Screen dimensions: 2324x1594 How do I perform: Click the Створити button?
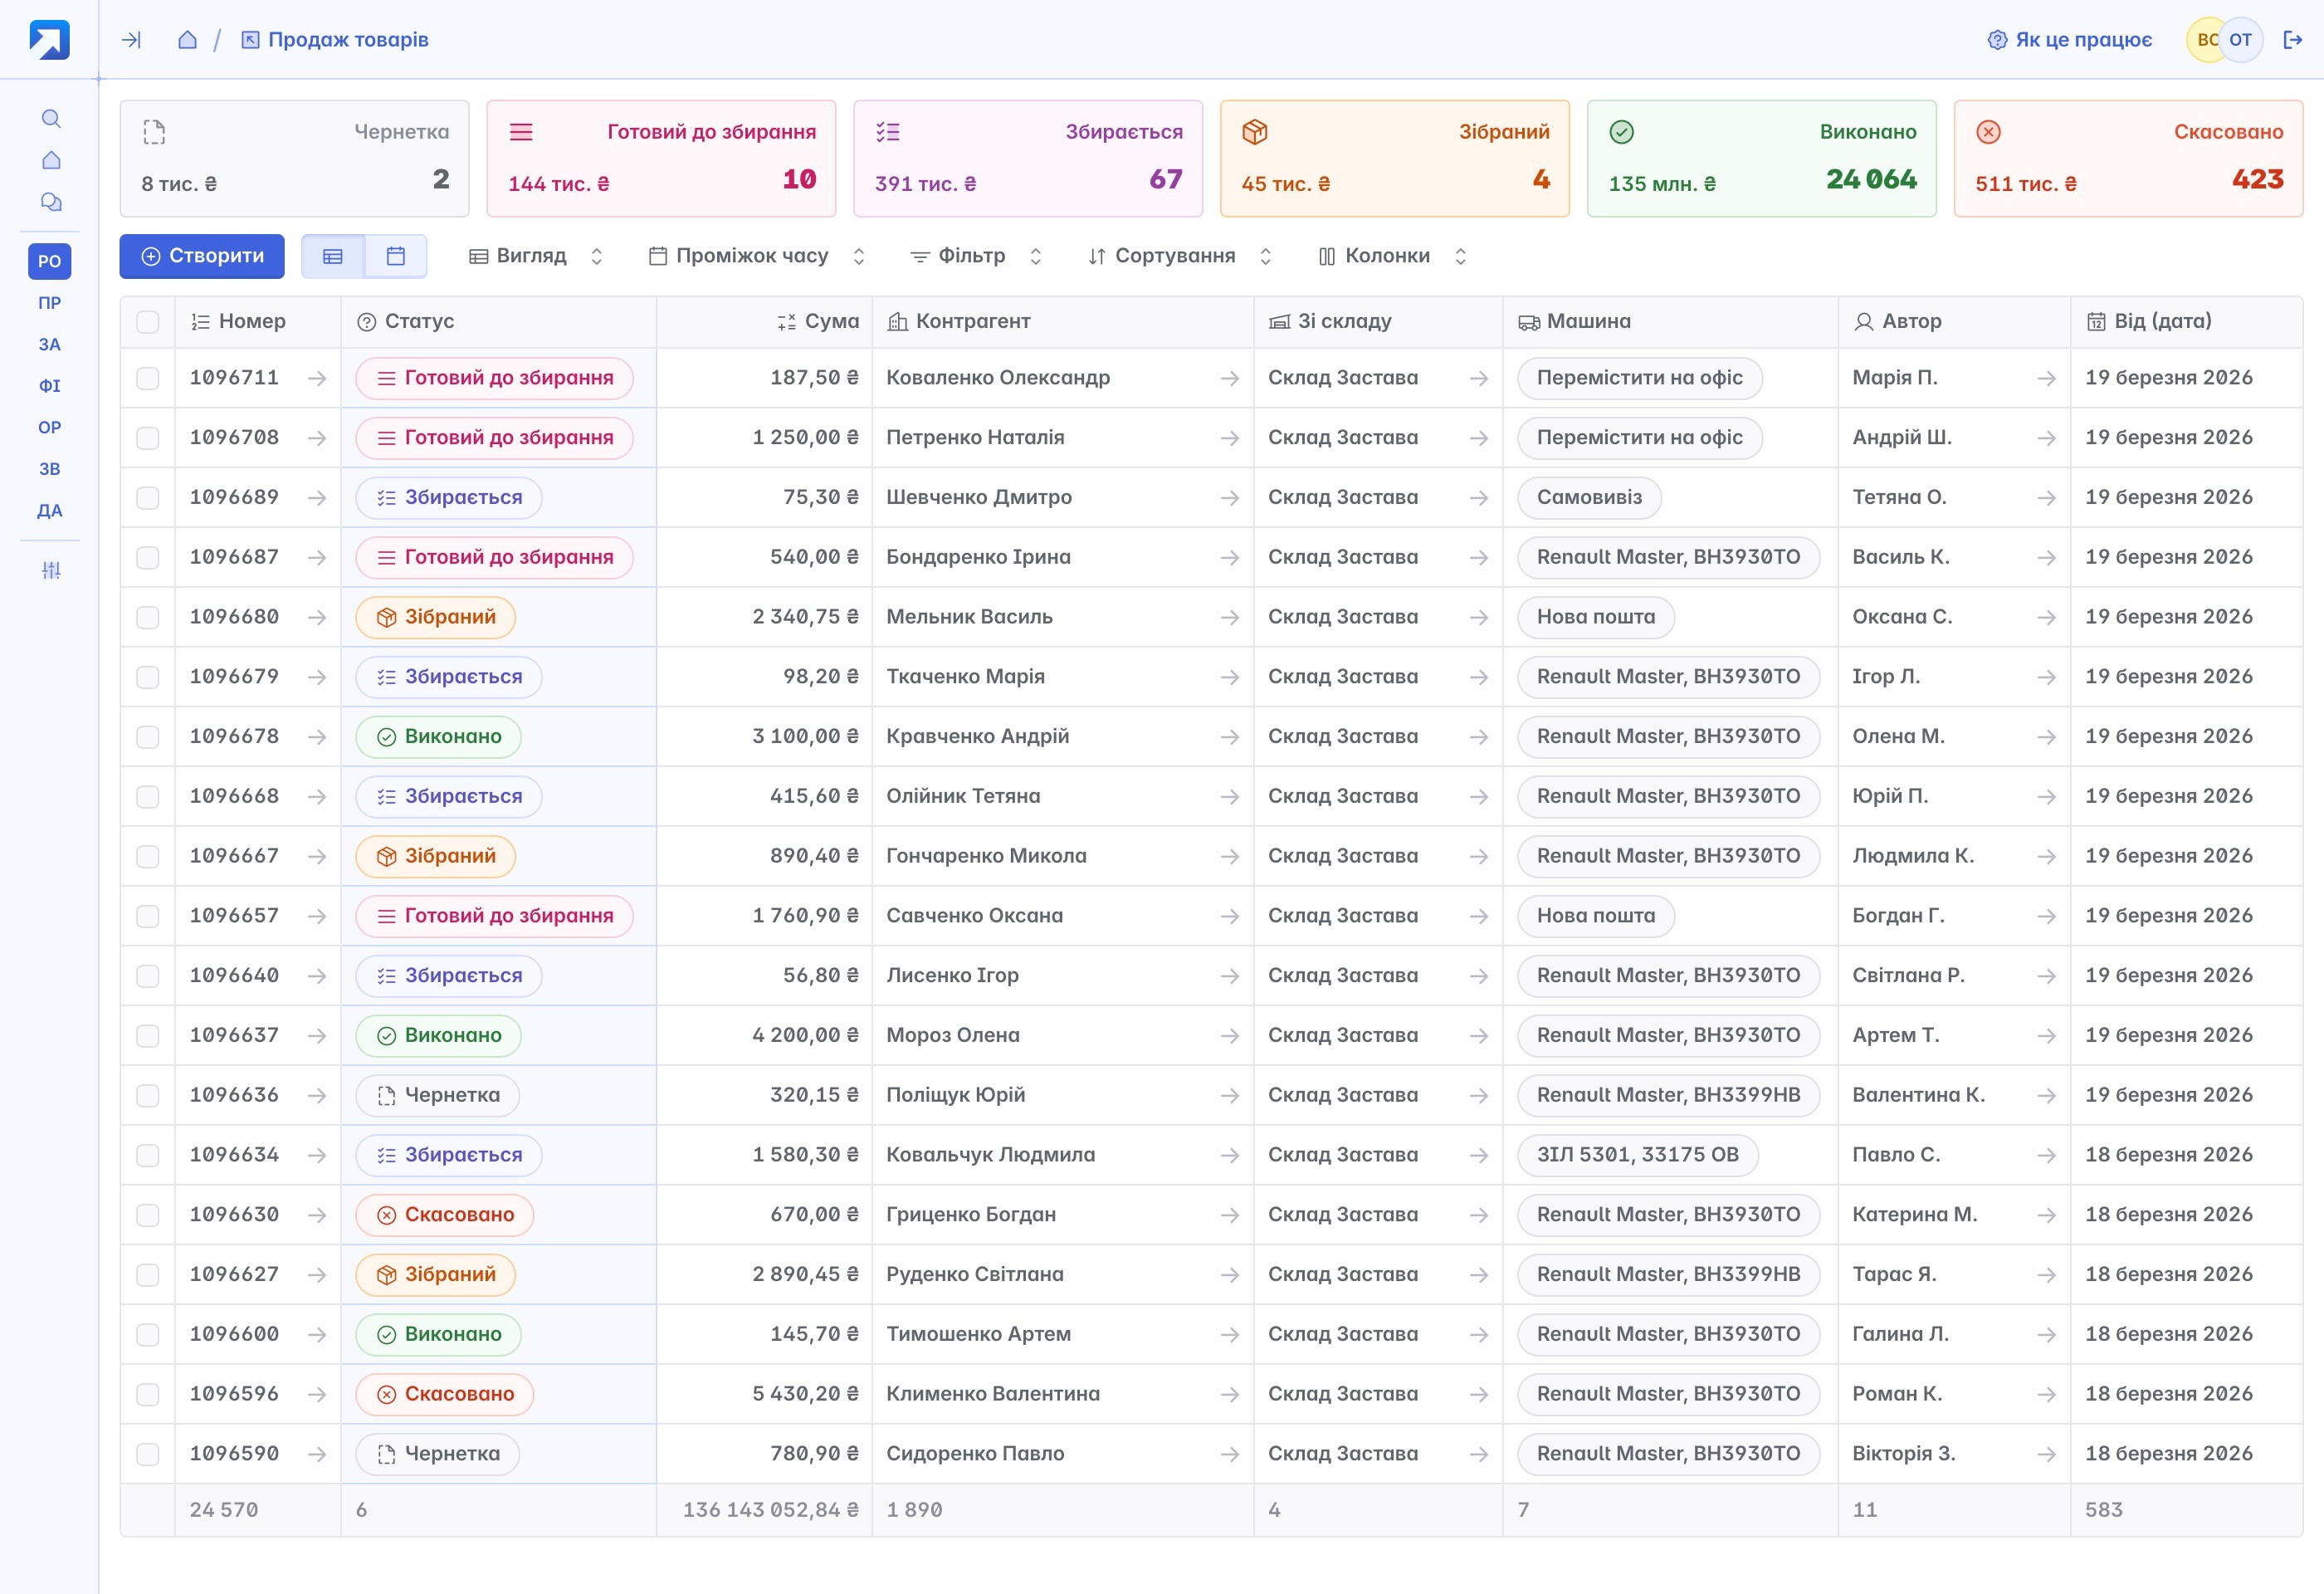[x=202, y=256]
